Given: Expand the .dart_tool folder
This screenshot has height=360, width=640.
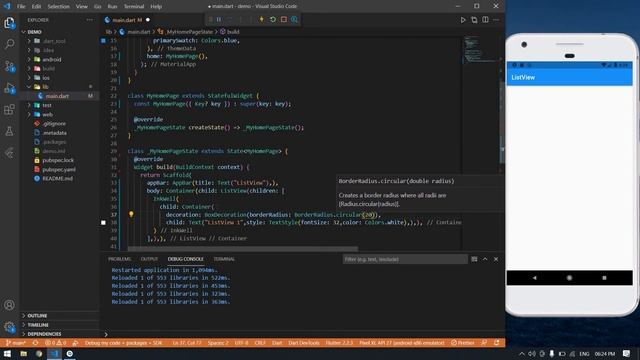Looking at the screenshot, I should tap(29, 41).
